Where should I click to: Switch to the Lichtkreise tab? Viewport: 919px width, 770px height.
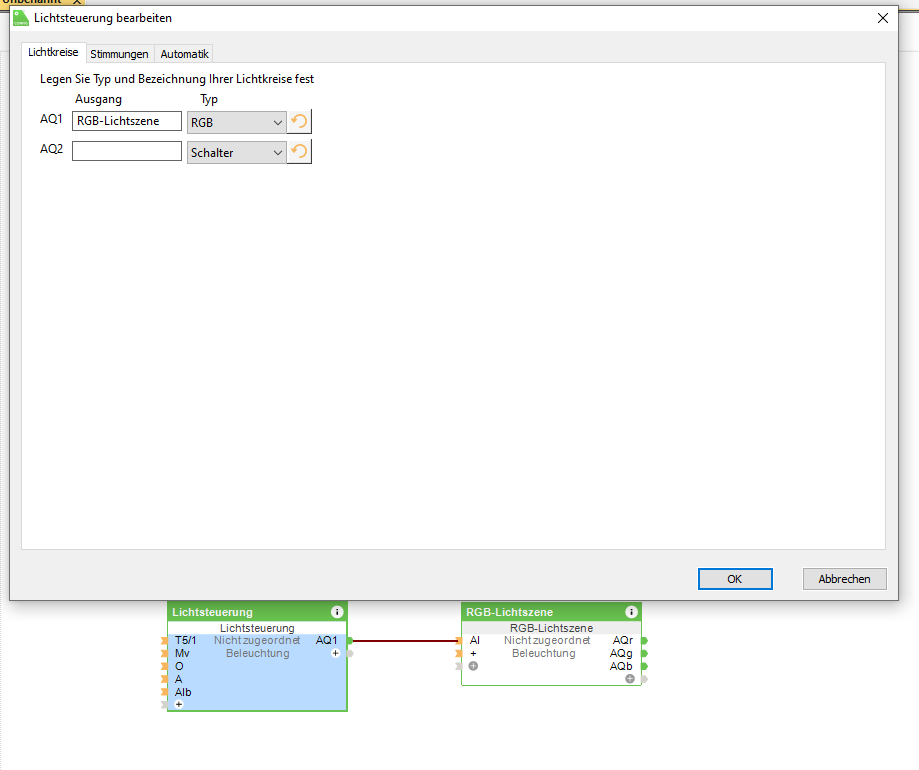pyautogui.click(x=53, y=52)
